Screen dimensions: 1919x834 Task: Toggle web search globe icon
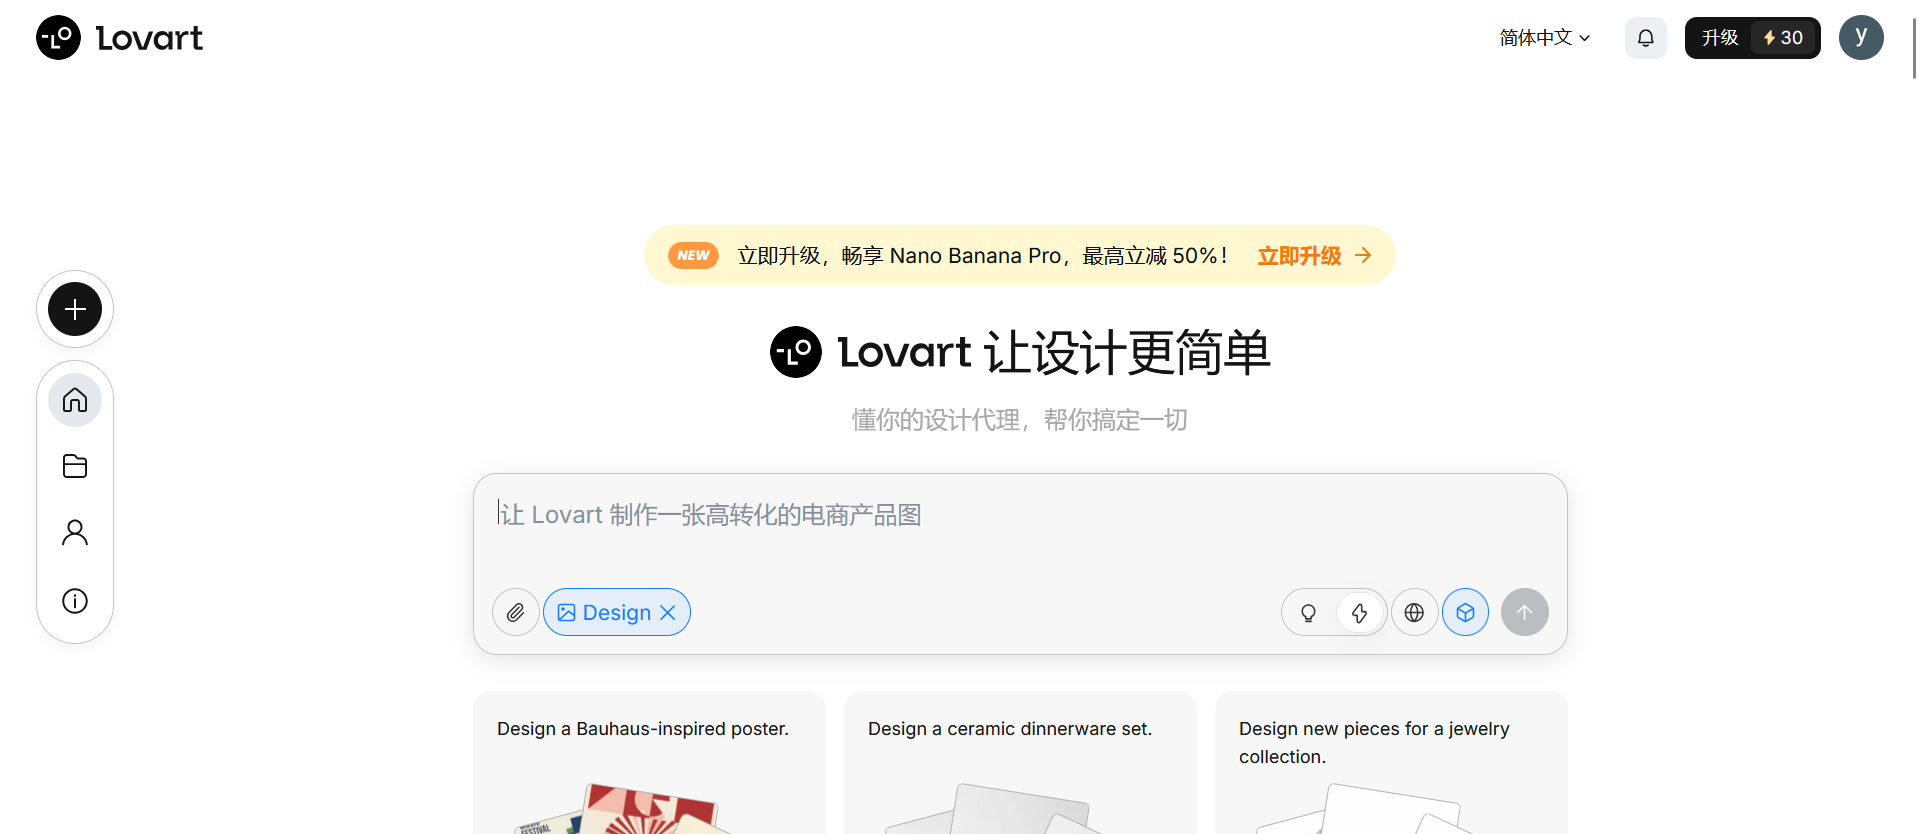(x=1414, y=612)
